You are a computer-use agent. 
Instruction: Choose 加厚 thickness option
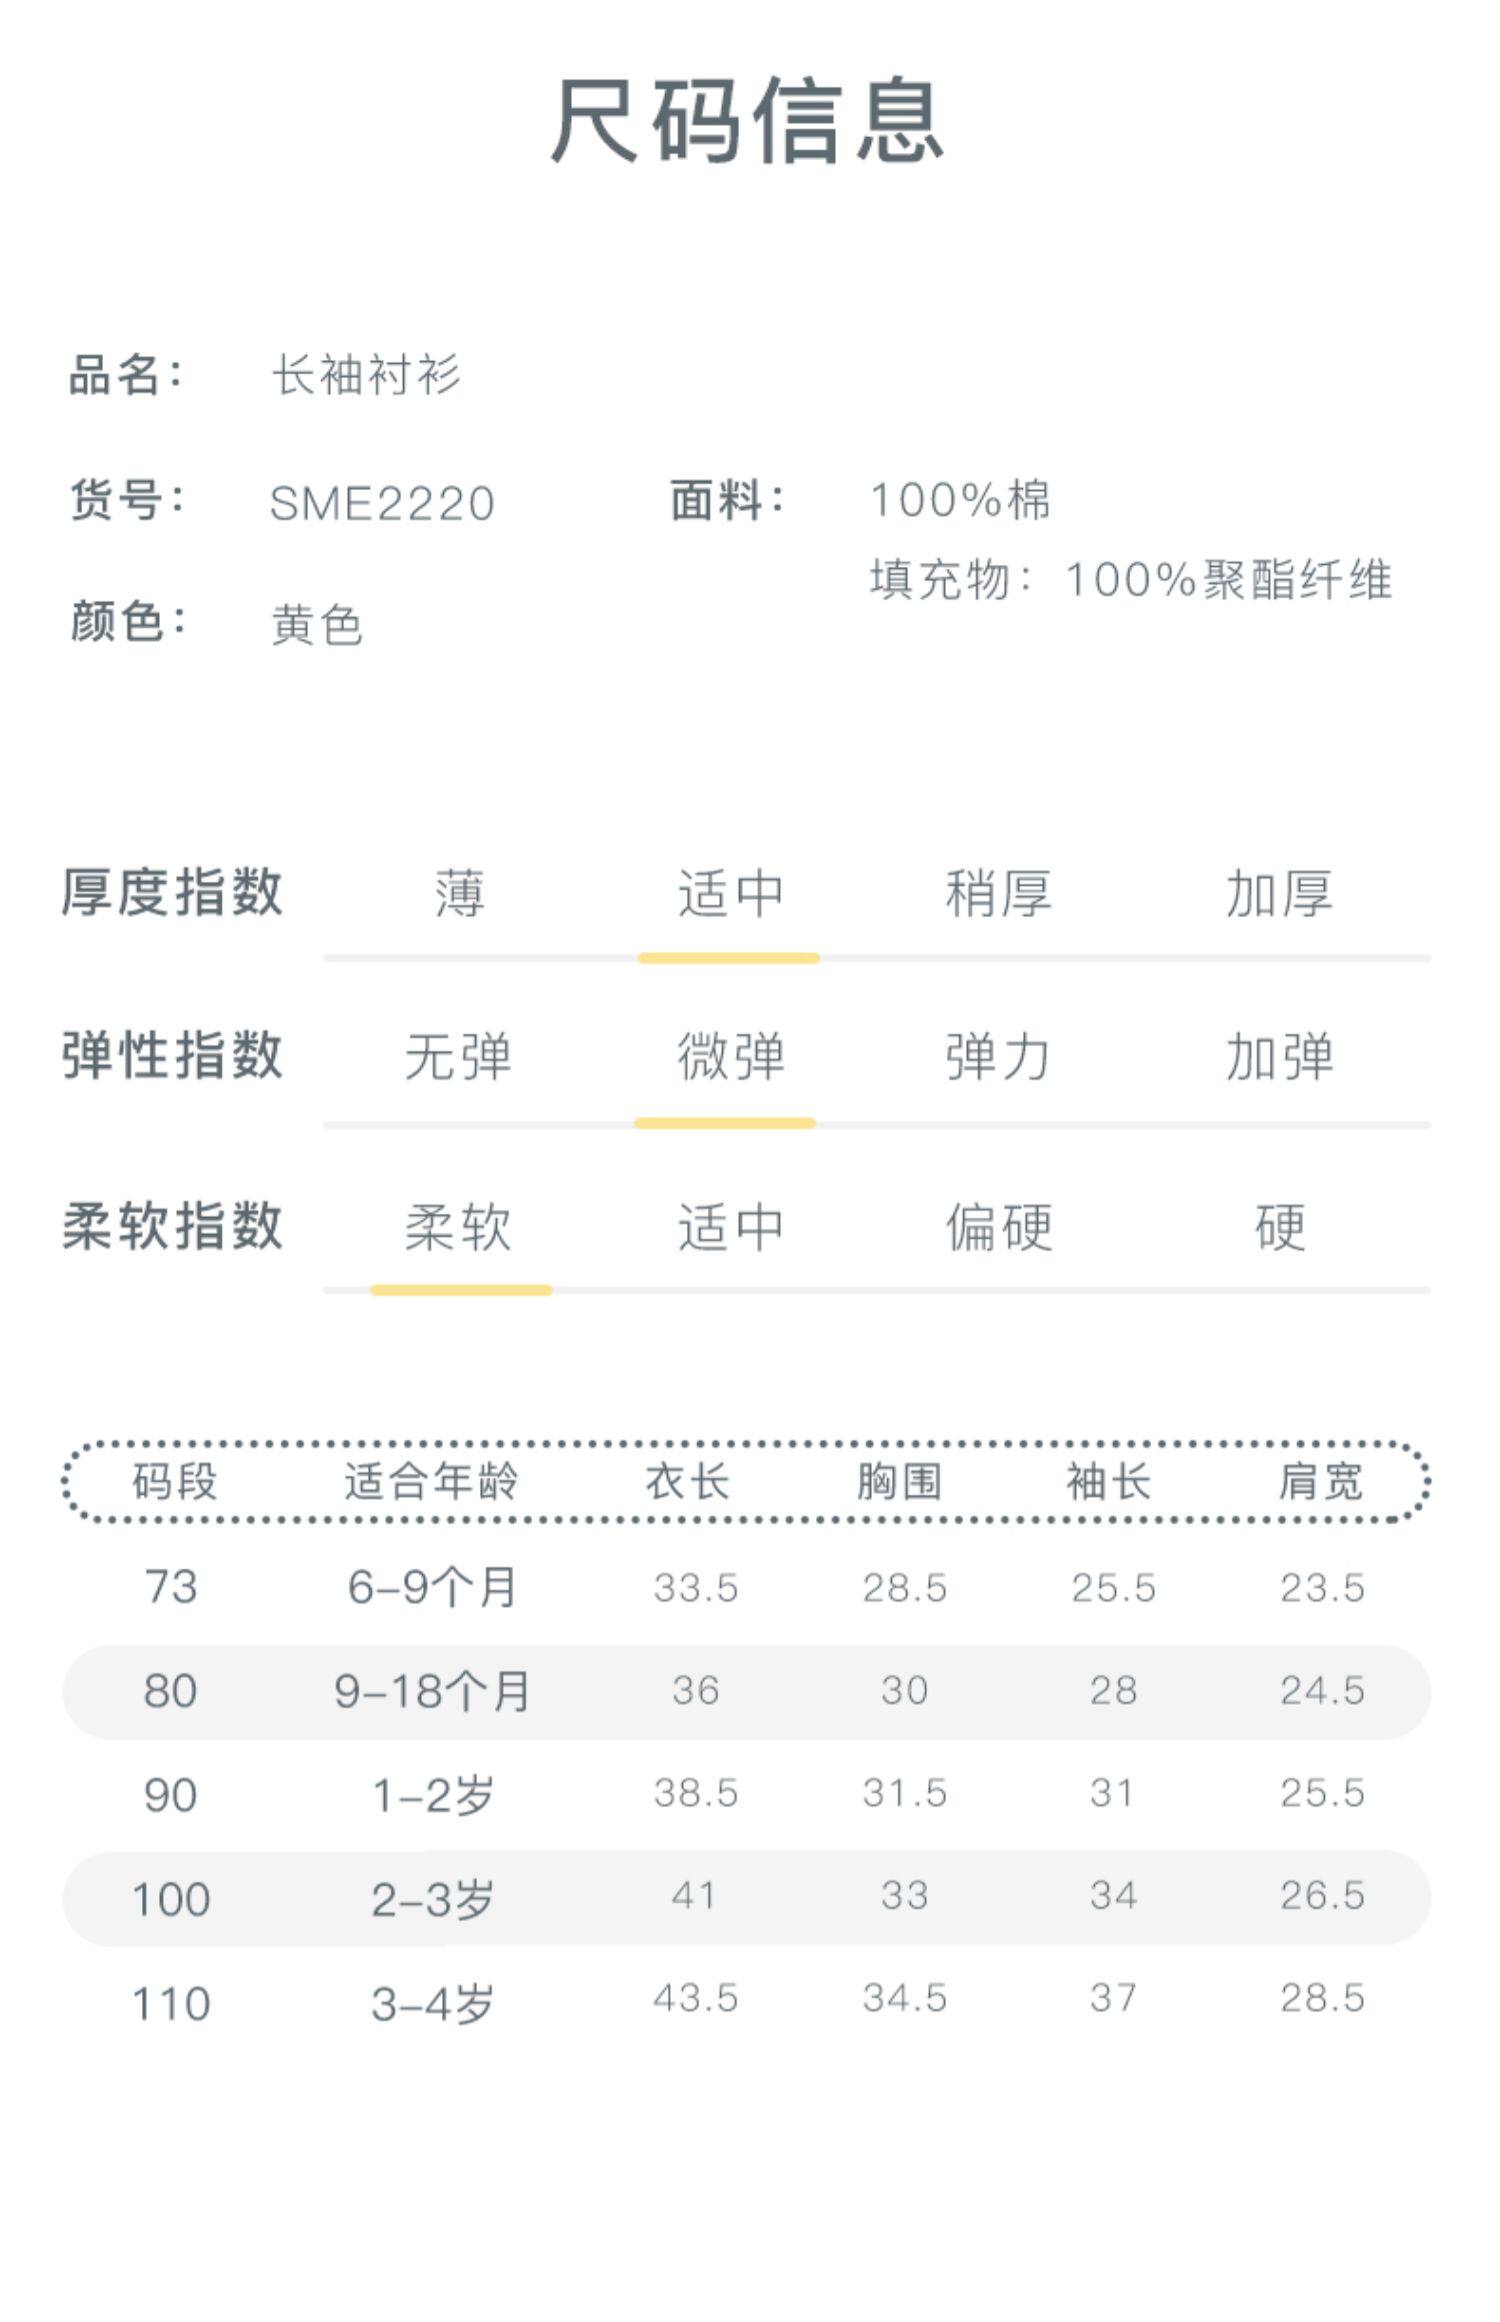click(1279, 893)
